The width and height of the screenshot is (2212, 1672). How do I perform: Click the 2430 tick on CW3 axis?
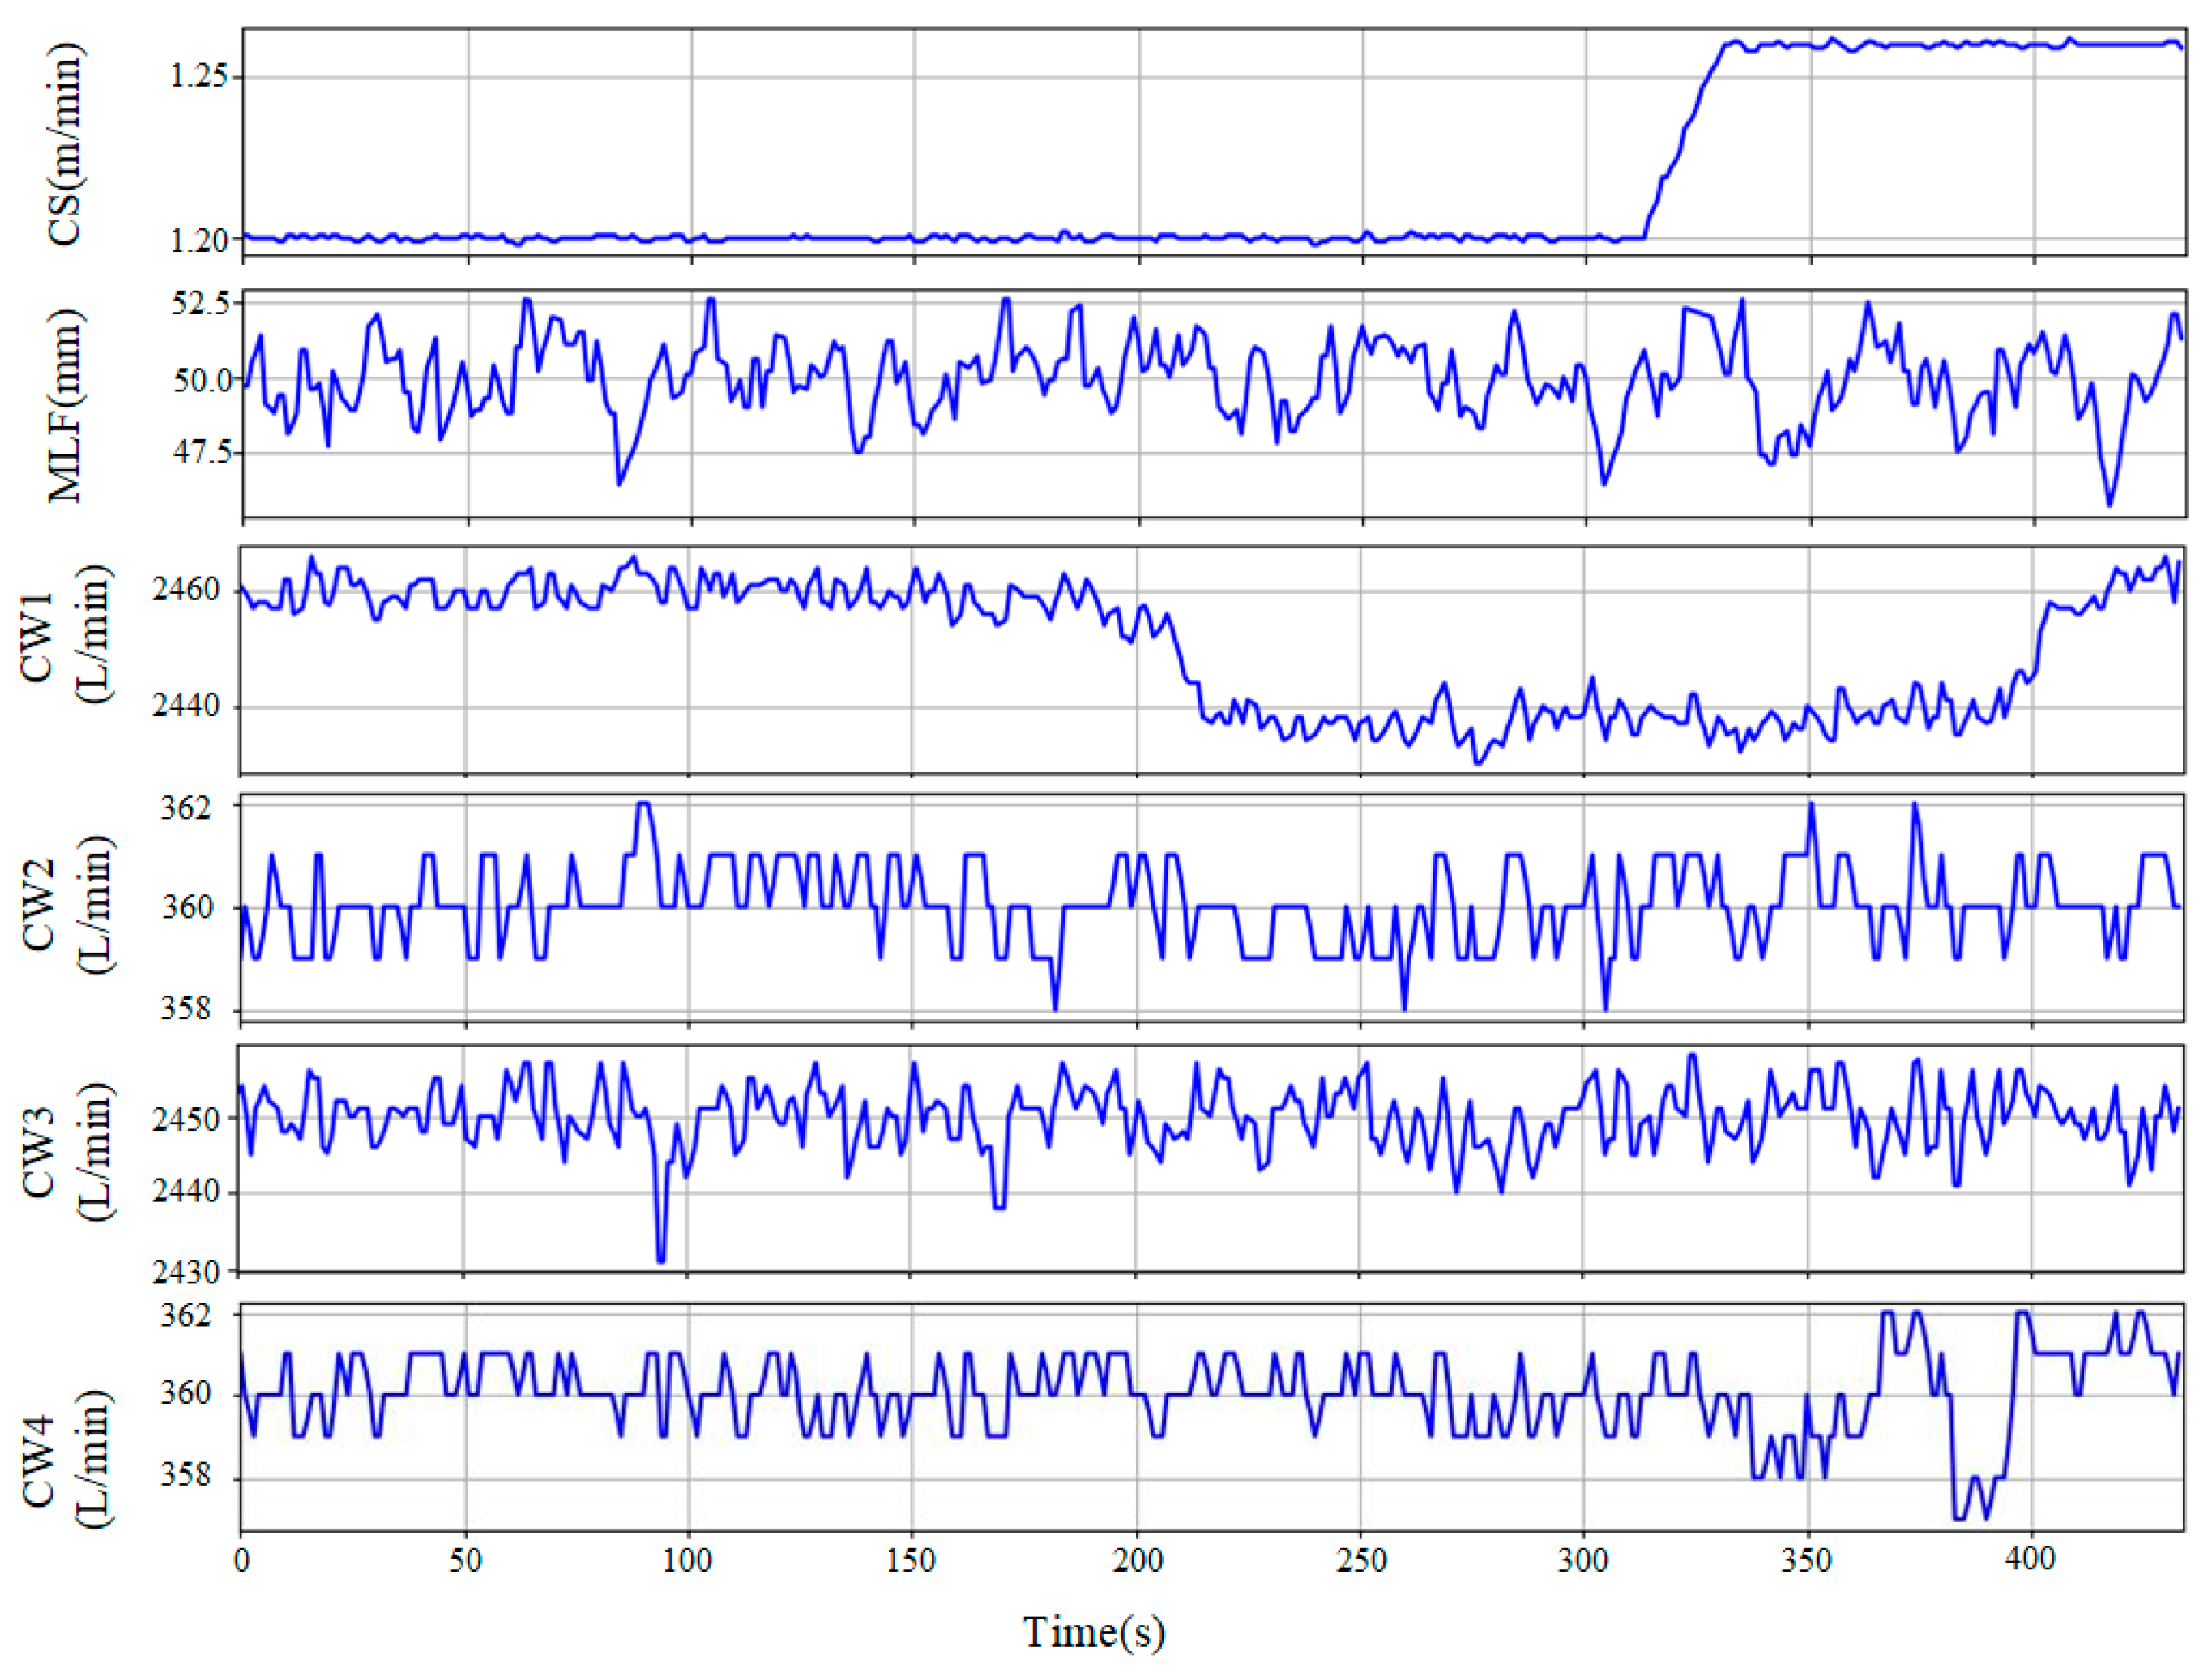186,1272
